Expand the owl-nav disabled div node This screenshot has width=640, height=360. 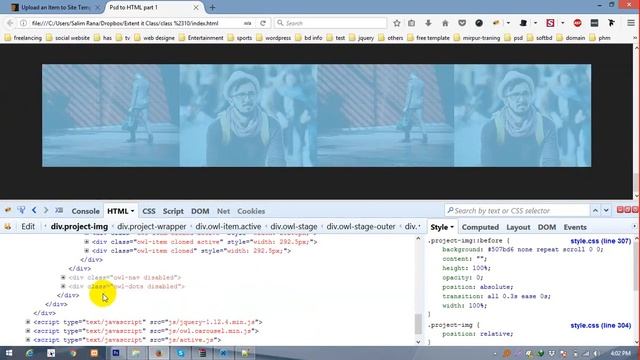[63, 277]
